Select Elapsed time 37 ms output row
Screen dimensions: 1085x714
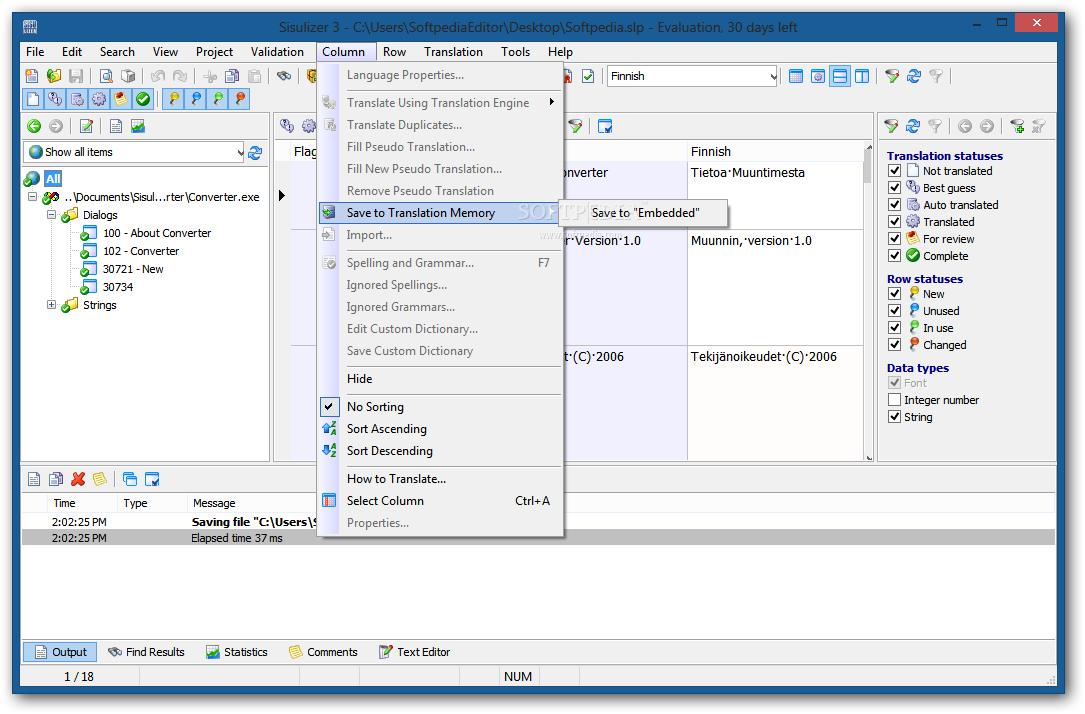pos(538,538)
